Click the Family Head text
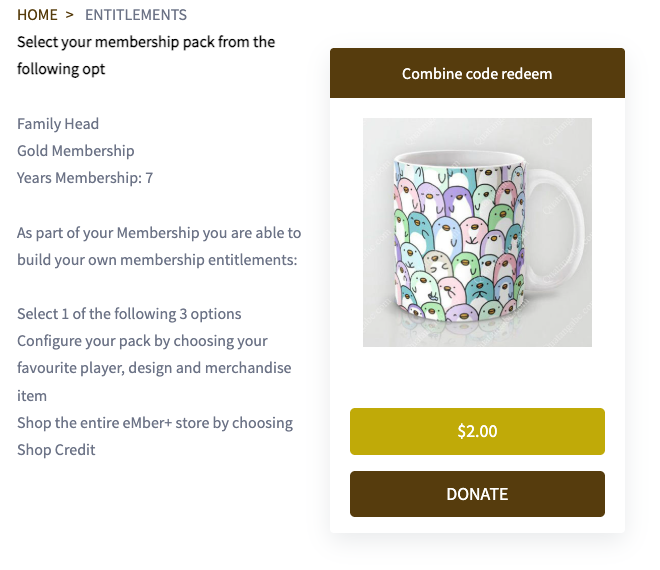 (x=58, y=124)
